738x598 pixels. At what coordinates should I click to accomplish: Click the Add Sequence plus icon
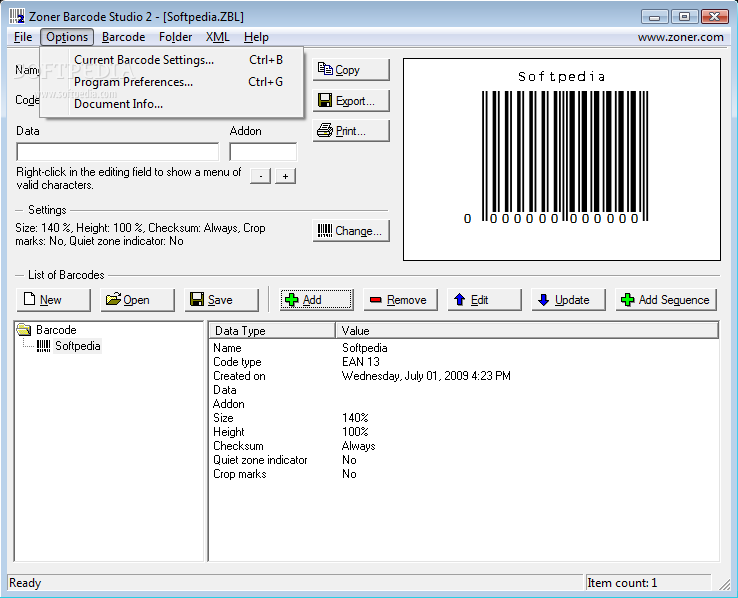pyautogui.click(x=627, y=300)
